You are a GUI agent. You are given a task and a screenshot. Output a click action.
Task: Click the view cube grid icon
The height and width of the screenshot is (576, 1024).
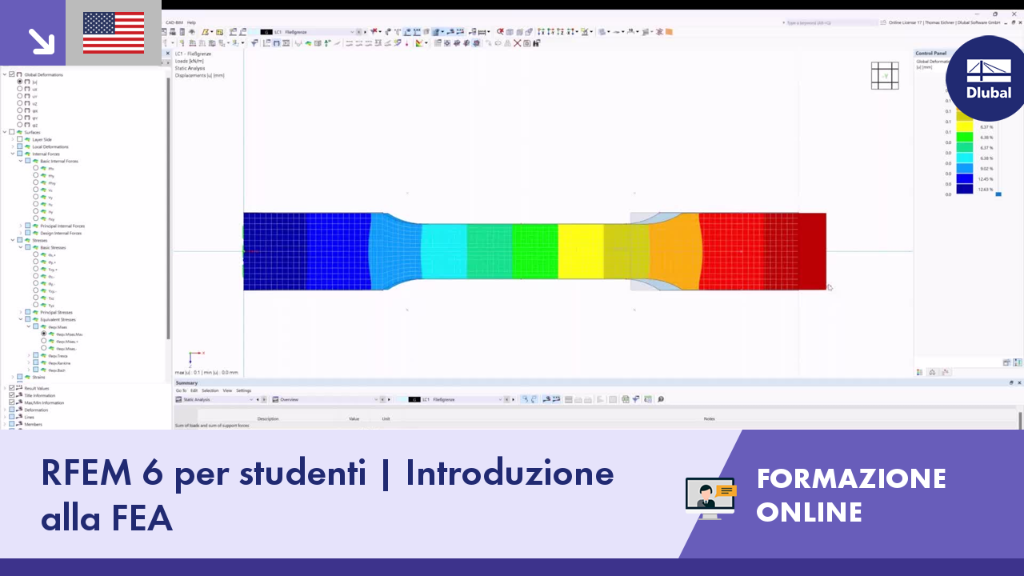(885, 76)
